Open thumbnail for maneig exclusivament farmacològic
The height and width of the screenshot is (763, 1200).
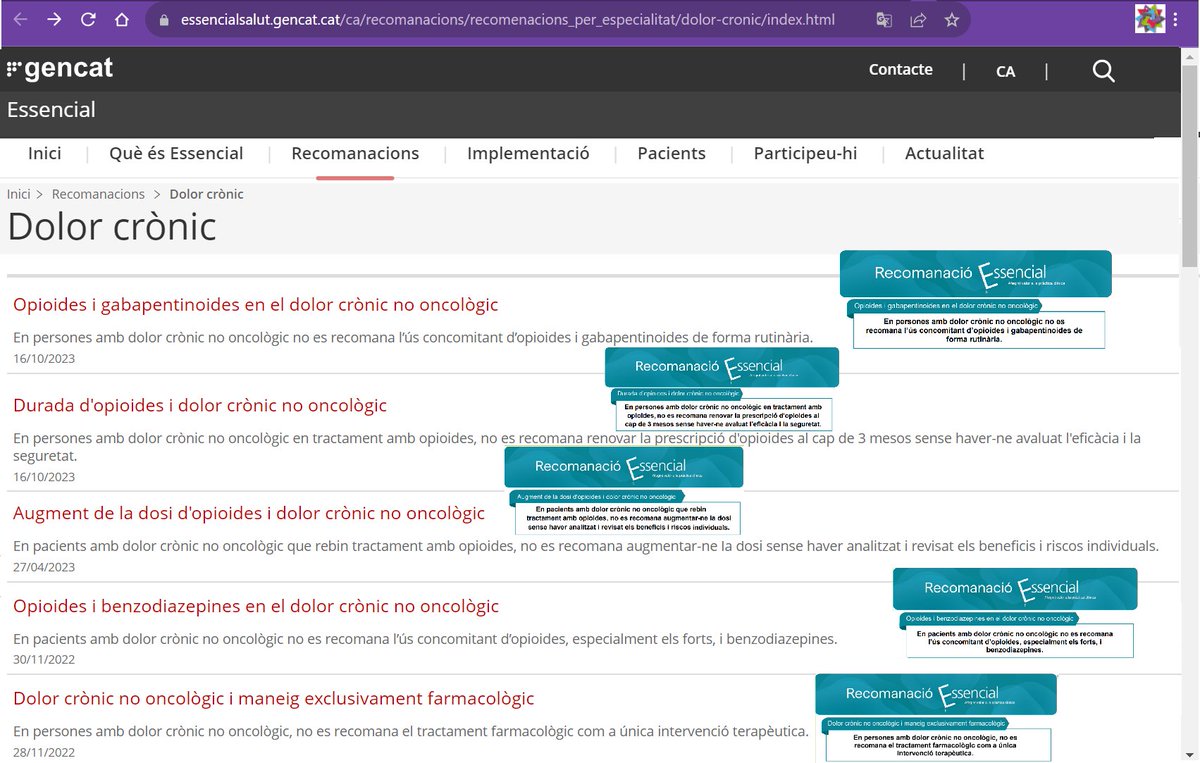click(936, 717)
